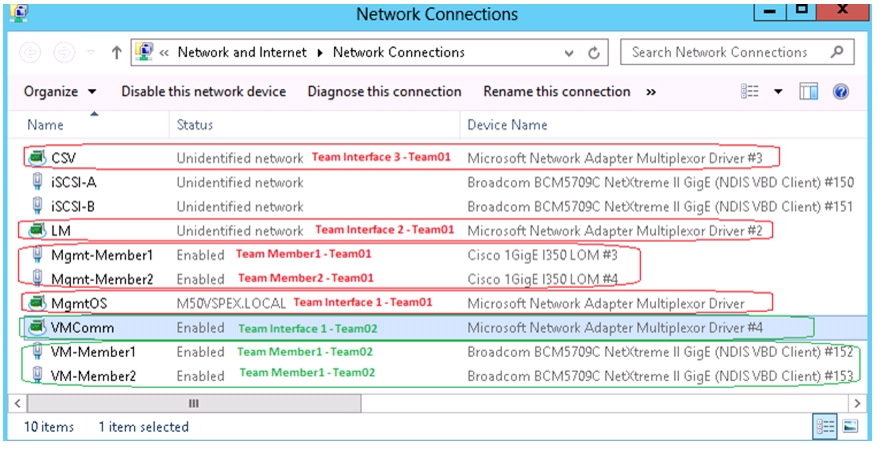
Task: Click the iSCSI-A adapter icon
Action: click(x=38, y=182)
